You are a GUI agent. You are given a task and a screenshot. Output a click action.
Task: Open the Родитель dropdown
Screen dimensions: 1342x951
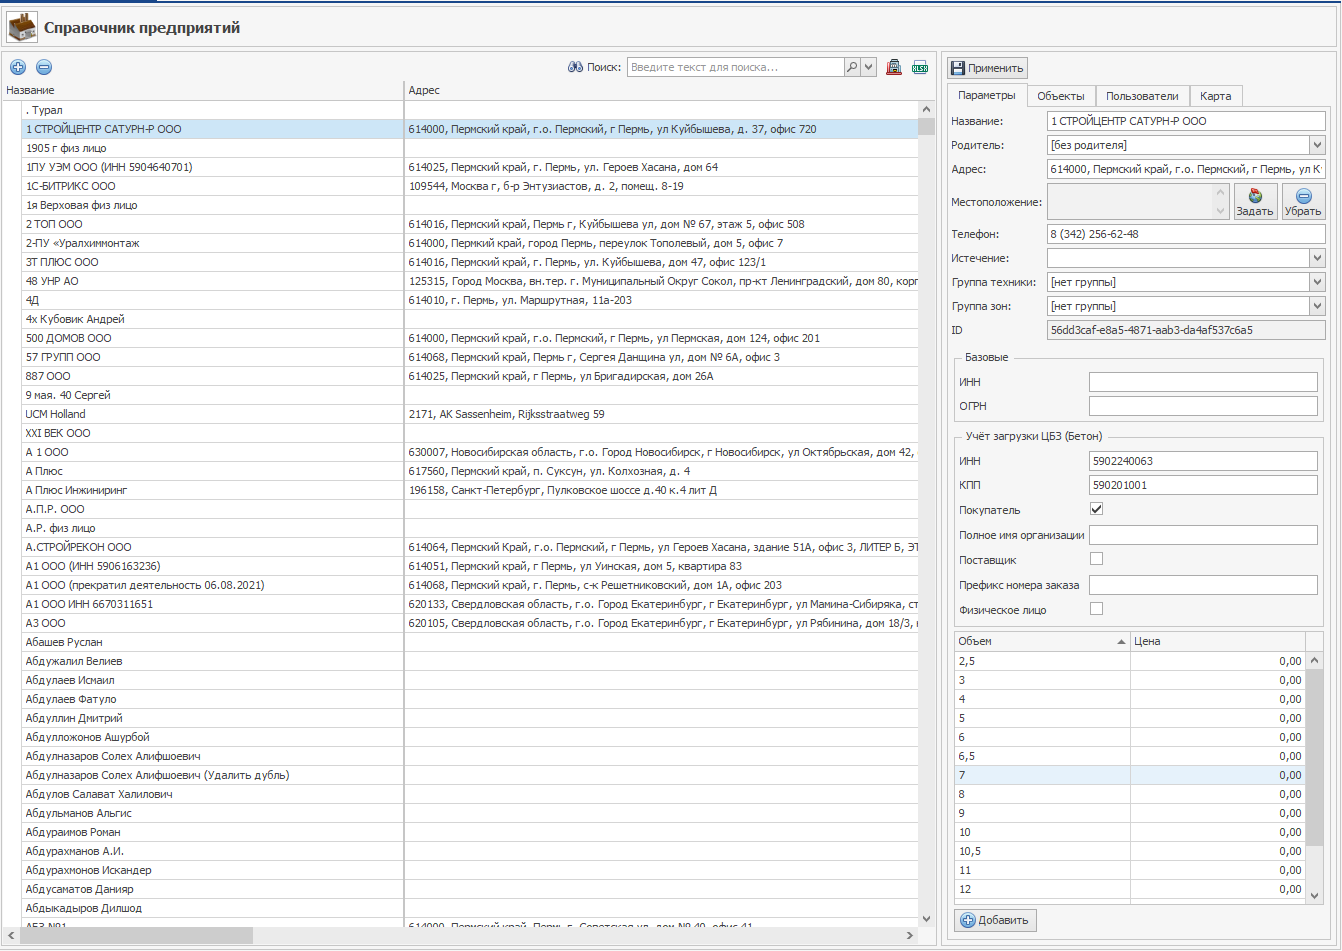(1317, 146)
